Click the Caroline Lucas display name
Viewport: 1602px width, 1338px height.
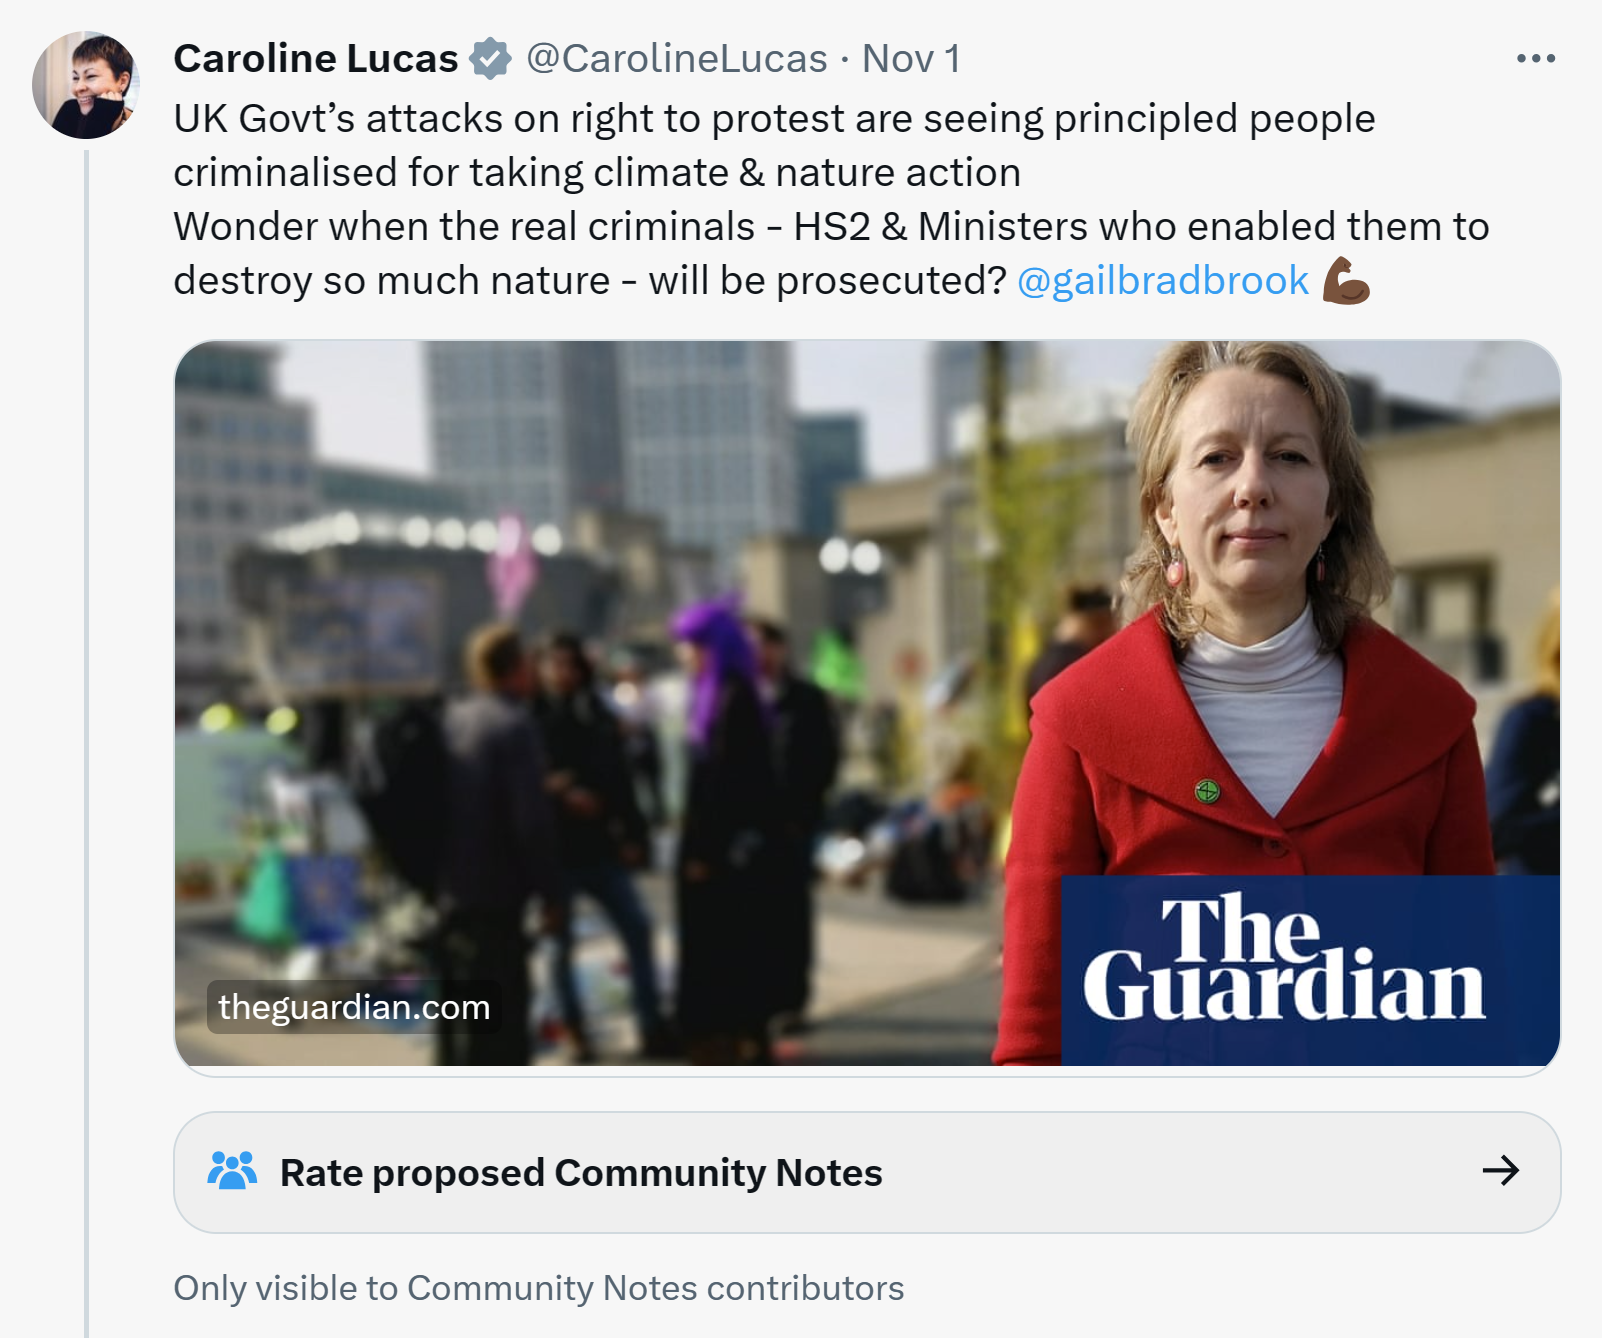coord(316,59)
